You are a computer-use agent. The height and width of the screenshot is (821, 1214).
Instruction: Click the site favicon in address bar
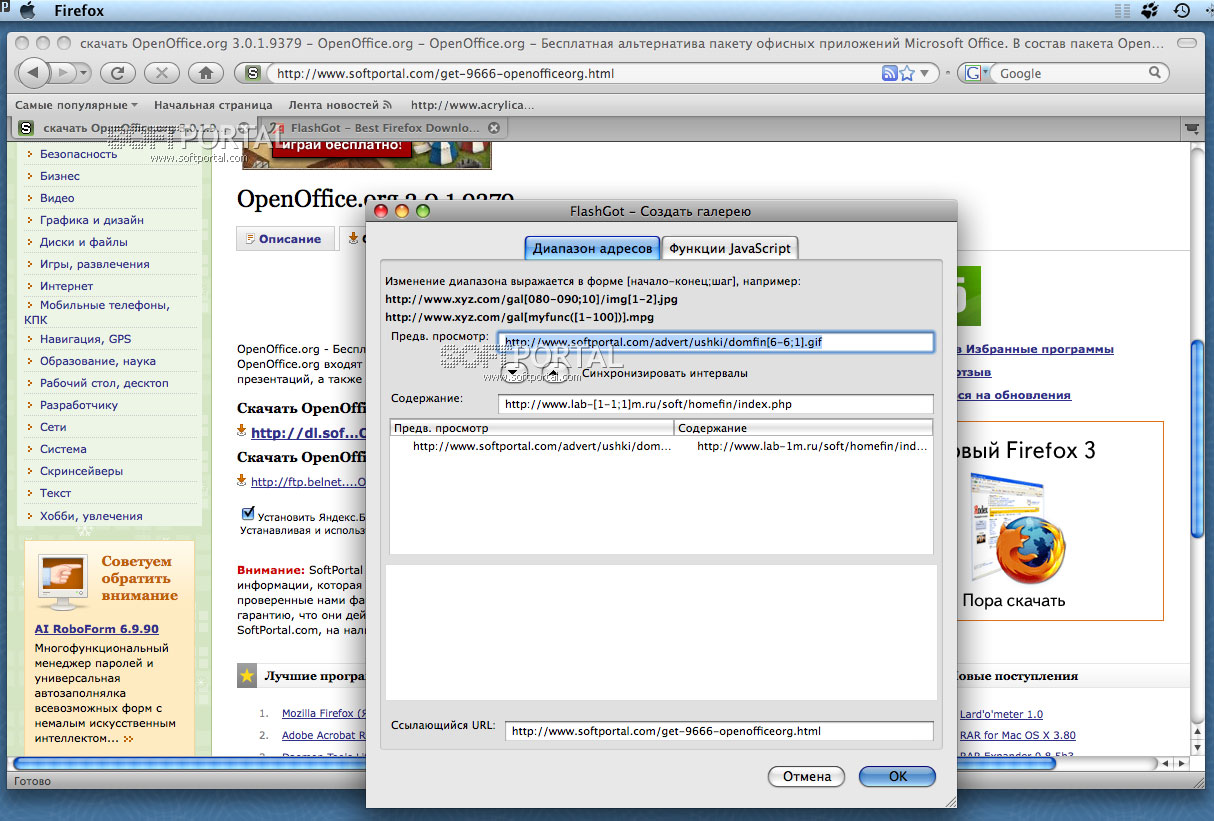tap(254, 73)
